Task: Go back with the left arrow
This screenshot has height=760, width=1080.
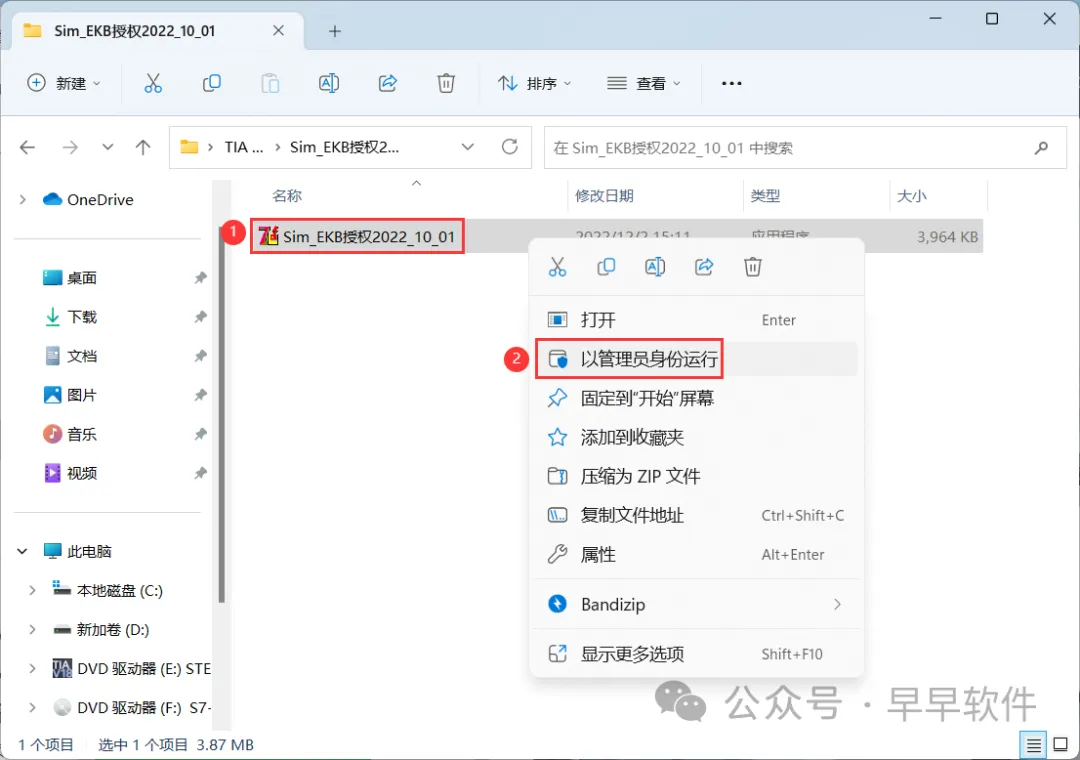Action: pos(28,147)
